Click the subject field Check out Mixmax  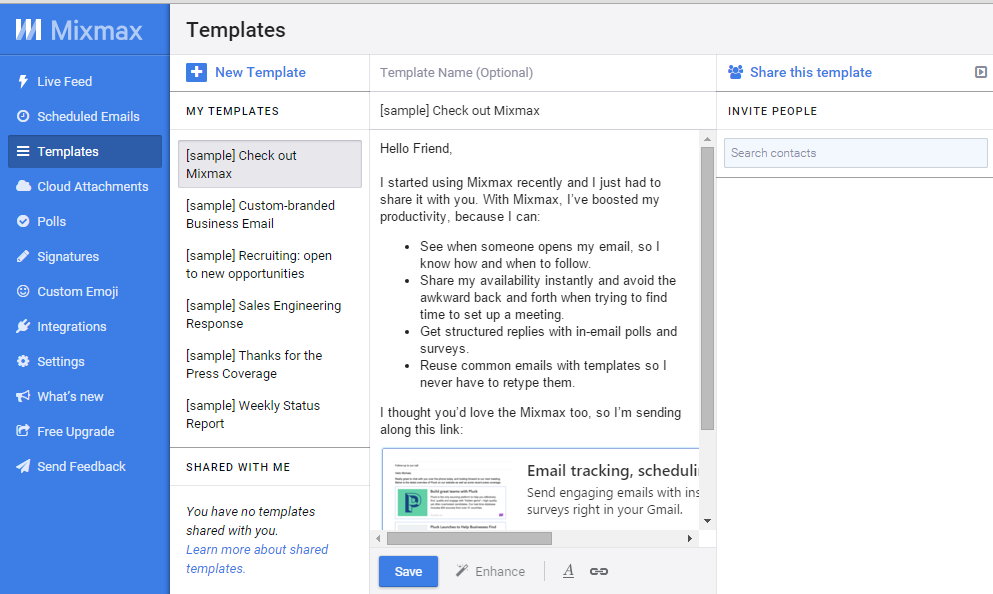(x=543, y=110)
